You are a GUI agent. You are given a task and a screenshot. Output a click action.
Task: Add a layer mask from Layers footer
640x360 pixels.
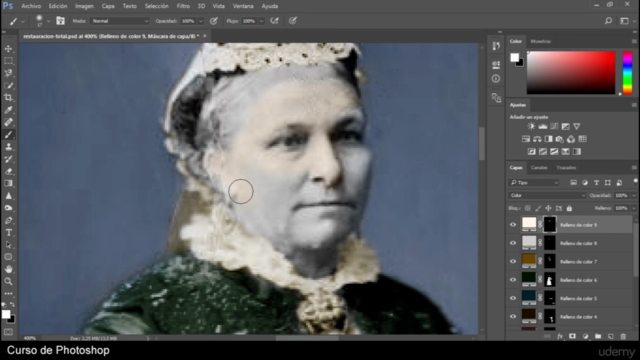[572, 336]
